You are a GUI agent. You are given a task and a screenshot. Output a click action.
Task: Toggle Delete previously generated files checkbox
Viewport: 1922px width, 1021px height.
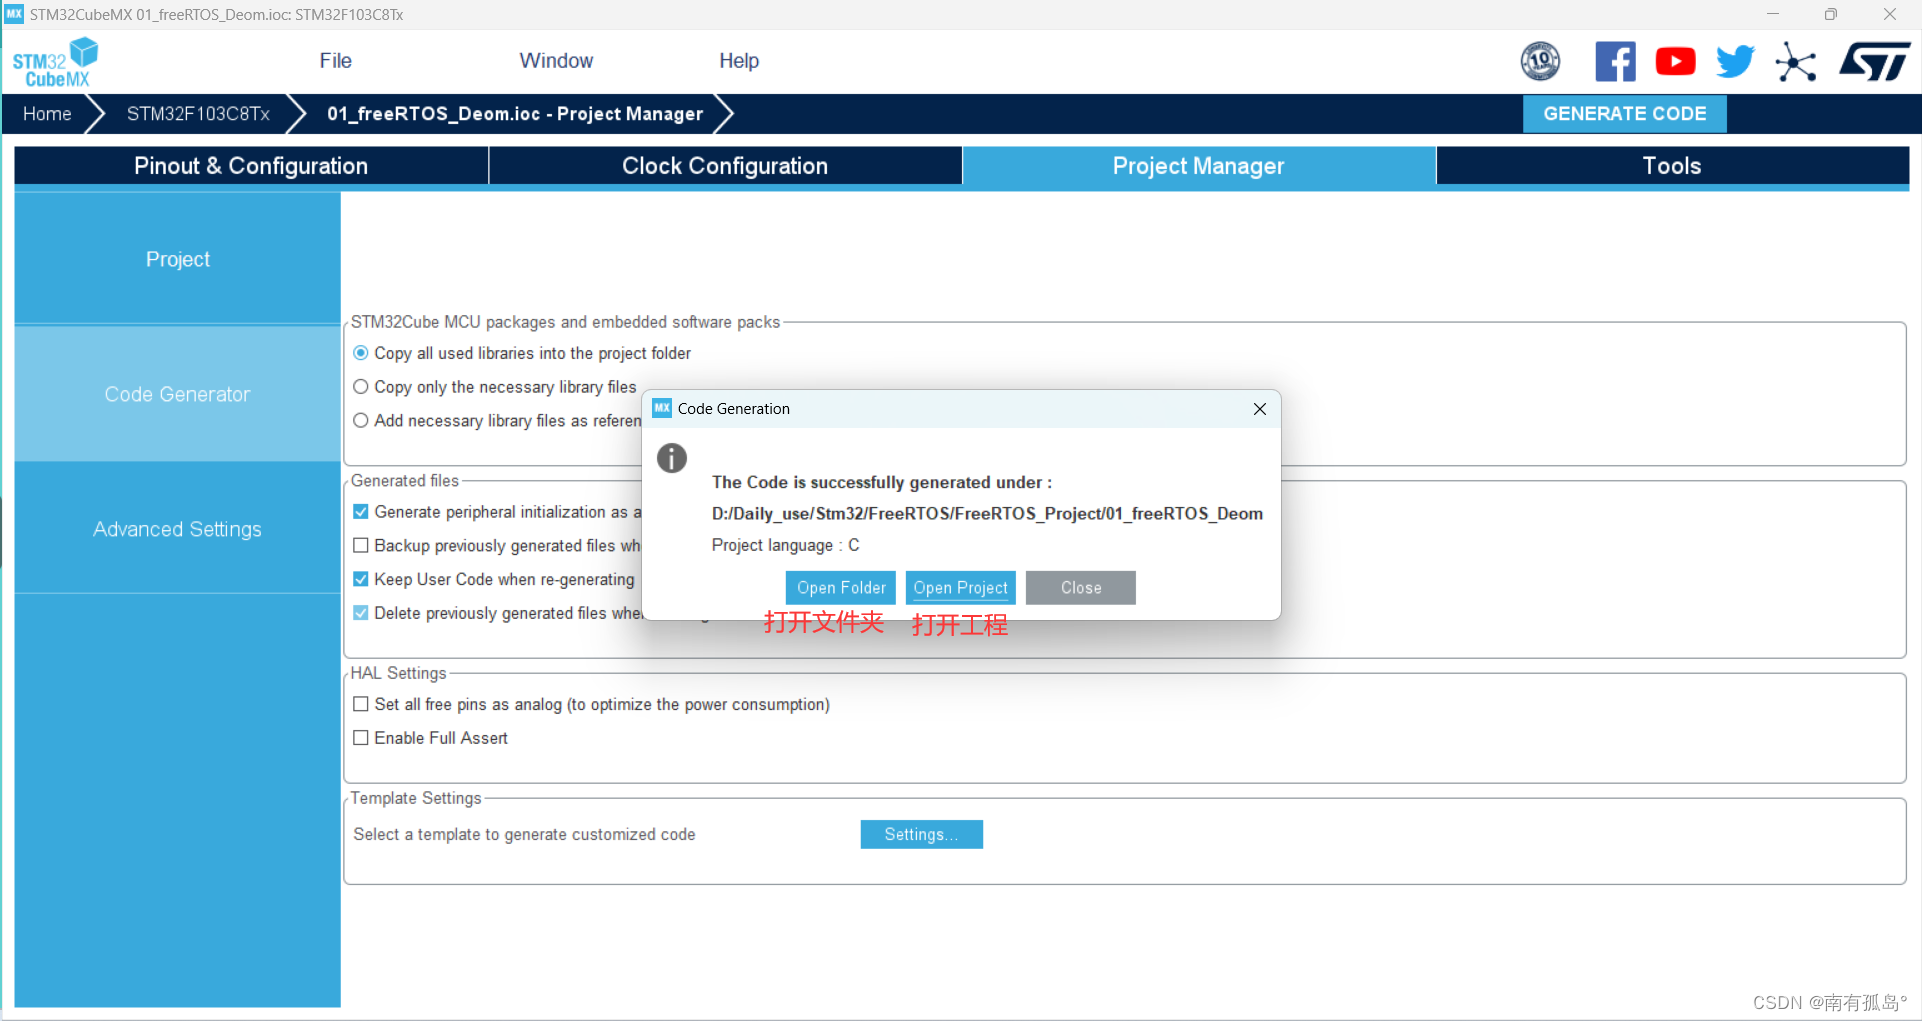[361, 613]
